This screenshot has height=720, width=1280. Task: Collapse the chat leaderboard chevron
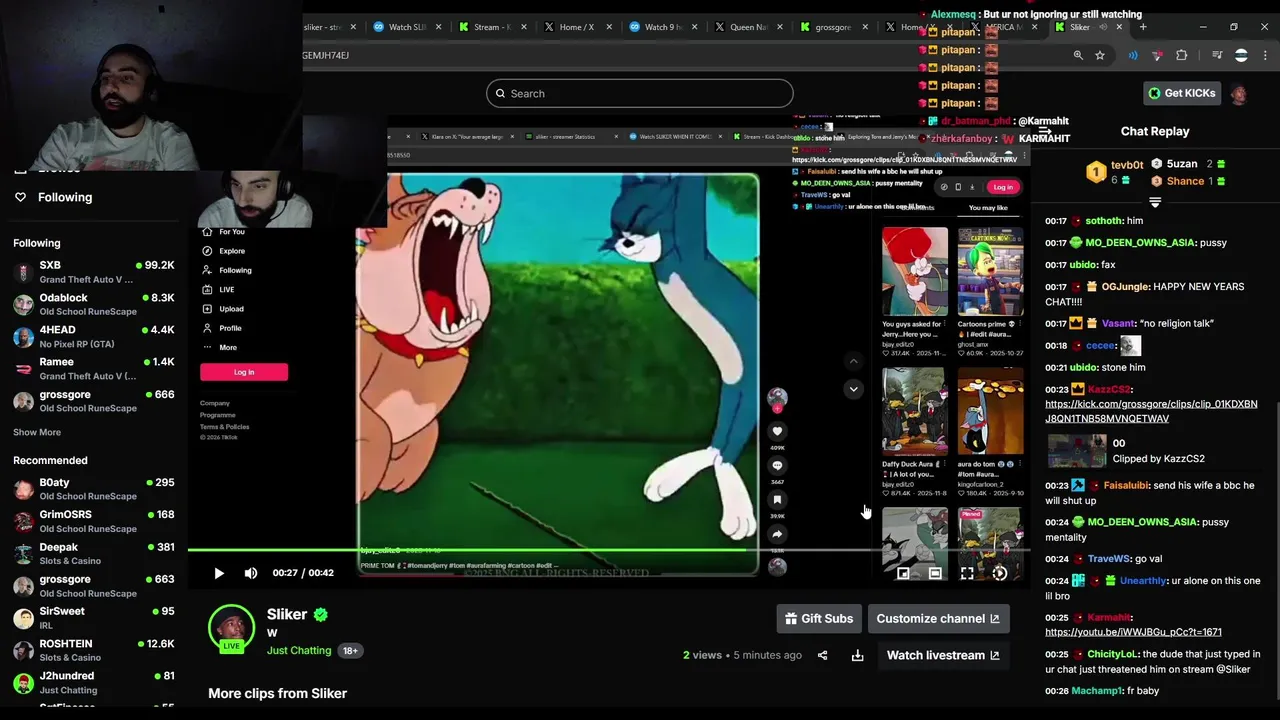point(1155,203)
